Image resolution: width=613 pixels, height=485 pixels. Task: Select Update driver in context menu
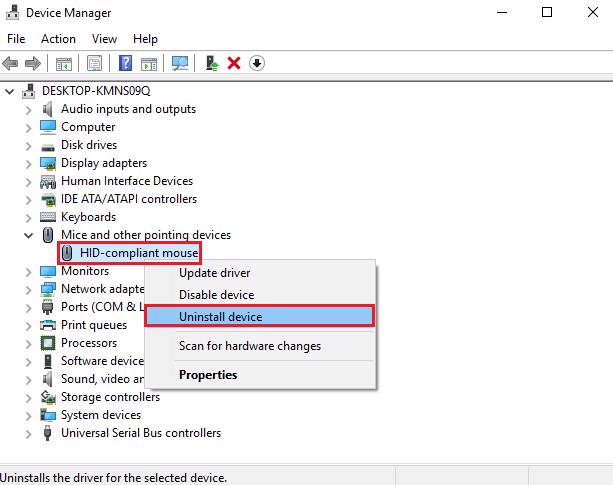pyautogui.click(x=214, y=273)
